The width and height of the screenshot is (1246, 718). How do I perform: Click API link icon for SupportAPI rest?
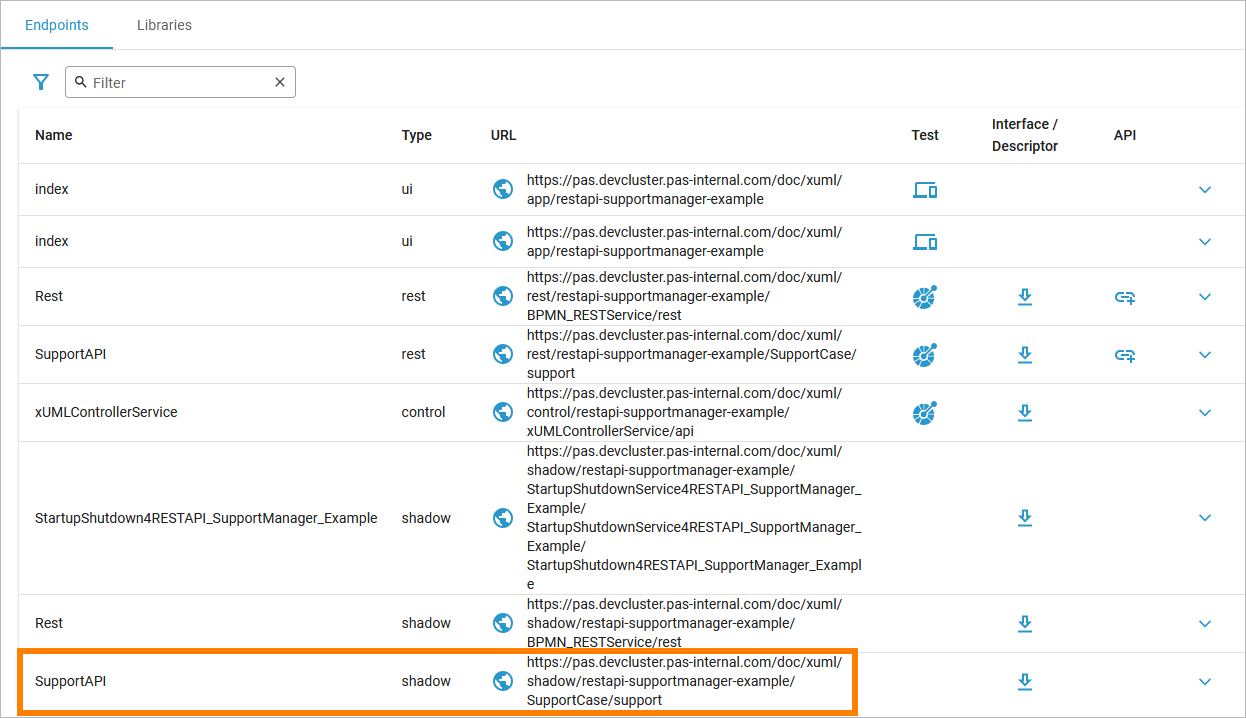(1125, 354)
